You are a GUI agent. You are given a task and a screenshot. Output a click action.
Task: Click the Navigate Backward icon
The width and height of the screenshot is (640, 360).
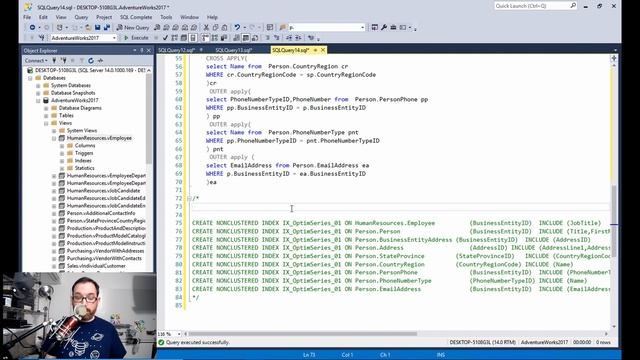(x=32, y=27)
